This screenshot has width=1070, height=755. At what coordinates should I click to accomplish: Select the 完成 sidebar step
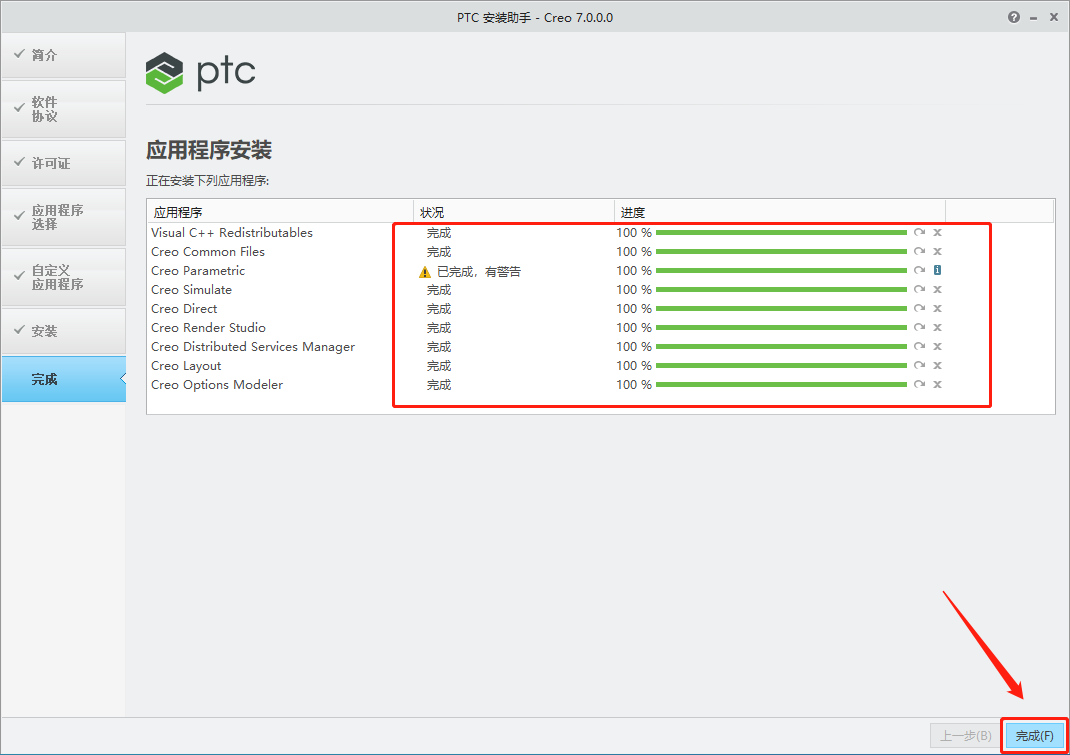tap(63, 379)
